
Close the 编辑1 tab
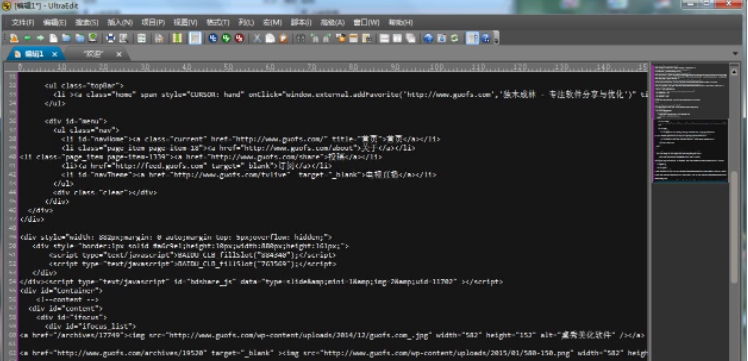[x=54, y=54]
